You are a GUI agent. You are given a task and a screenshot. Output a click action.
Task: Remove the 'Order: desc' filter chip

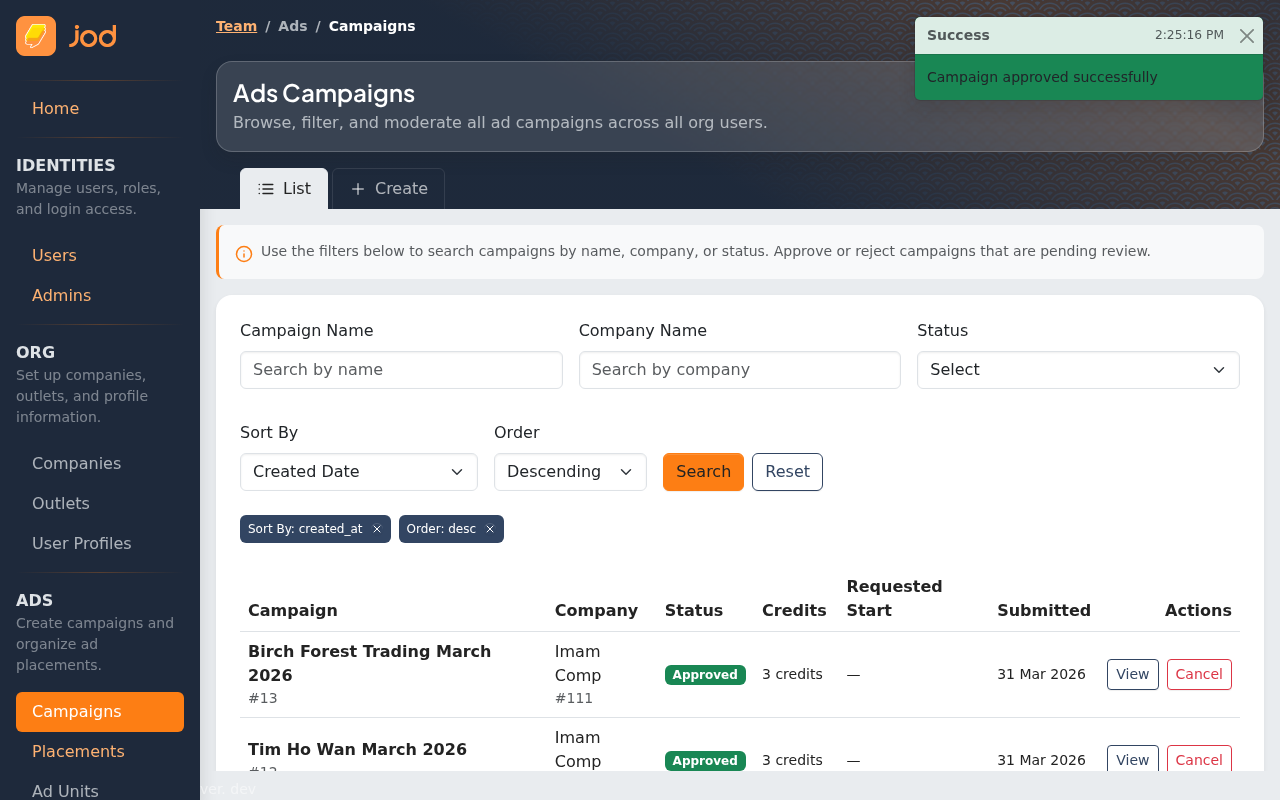[490, 529]
